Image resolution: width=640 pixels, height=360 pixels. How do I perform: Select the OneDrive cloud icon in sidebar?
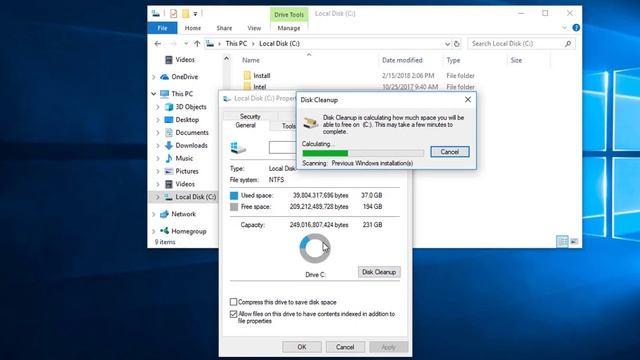pos(164,77)
